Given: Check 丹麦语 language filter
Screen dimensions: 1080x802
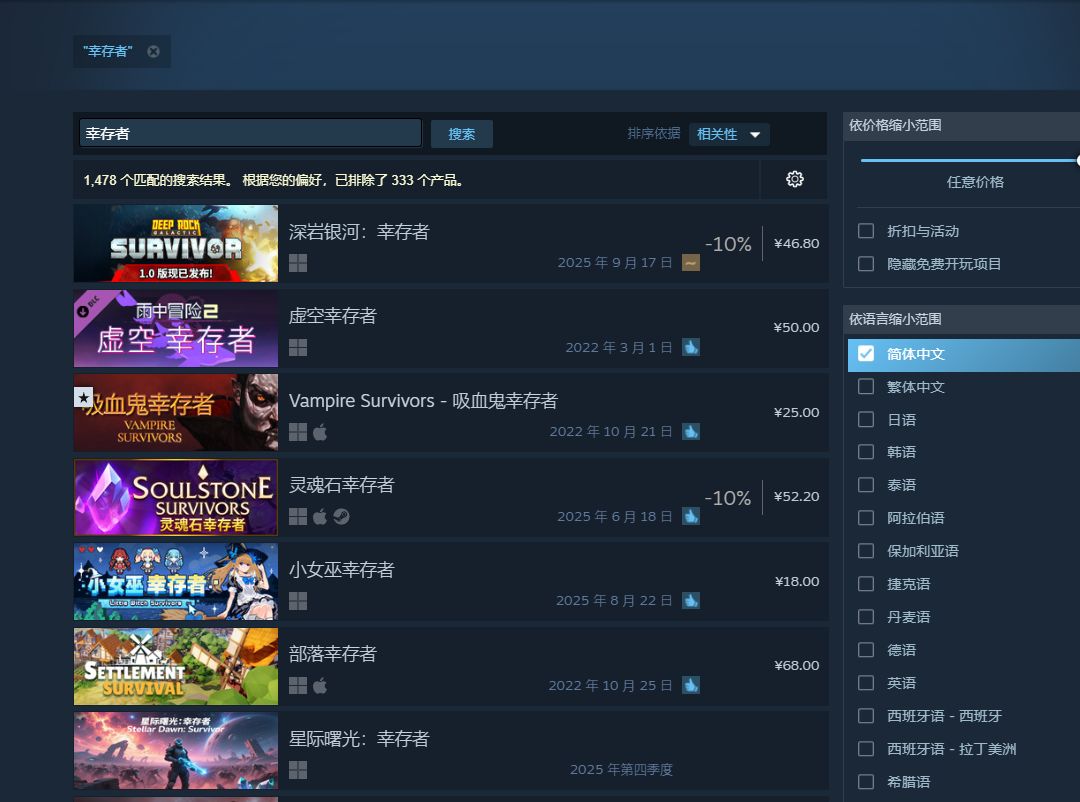Looking at the screenshot, I should tap(866, 617).
